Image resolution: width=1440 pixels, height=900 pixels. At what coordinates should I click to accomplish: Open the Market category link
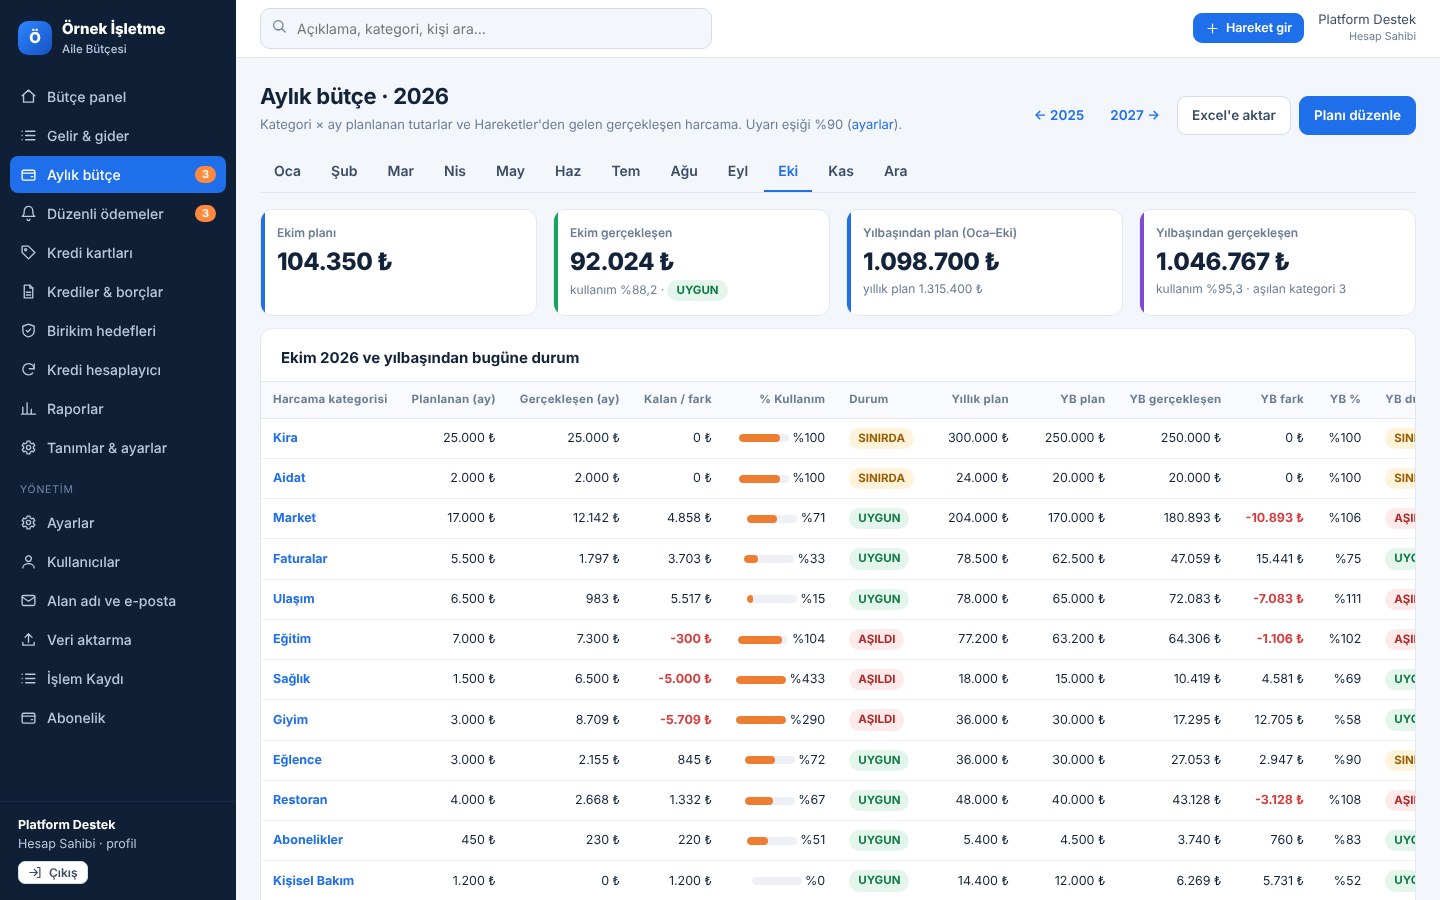click(x=294, y=518)
